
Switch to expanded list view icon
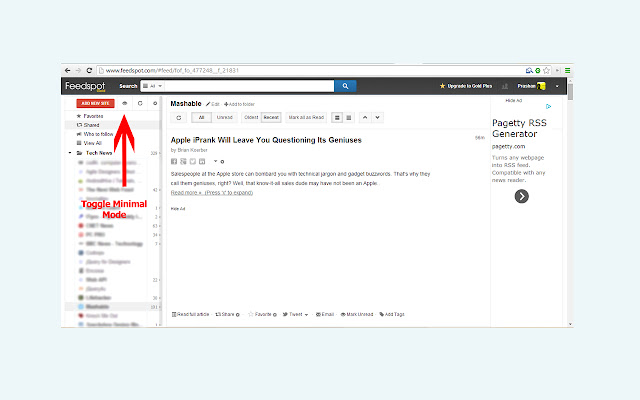337,118
